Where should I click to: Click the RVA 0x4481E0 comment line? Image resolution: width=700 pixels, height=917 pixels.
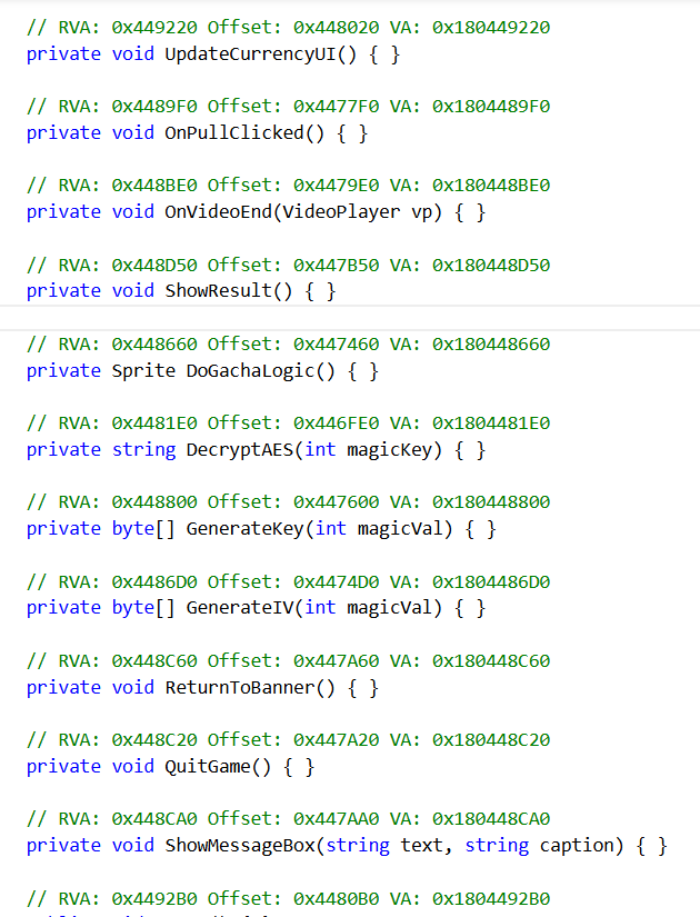click(288, 423)
